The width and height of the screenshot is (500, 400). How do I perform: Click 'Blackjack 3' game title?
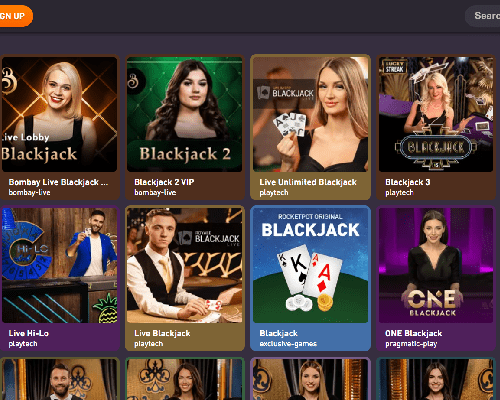coord(408,182)
